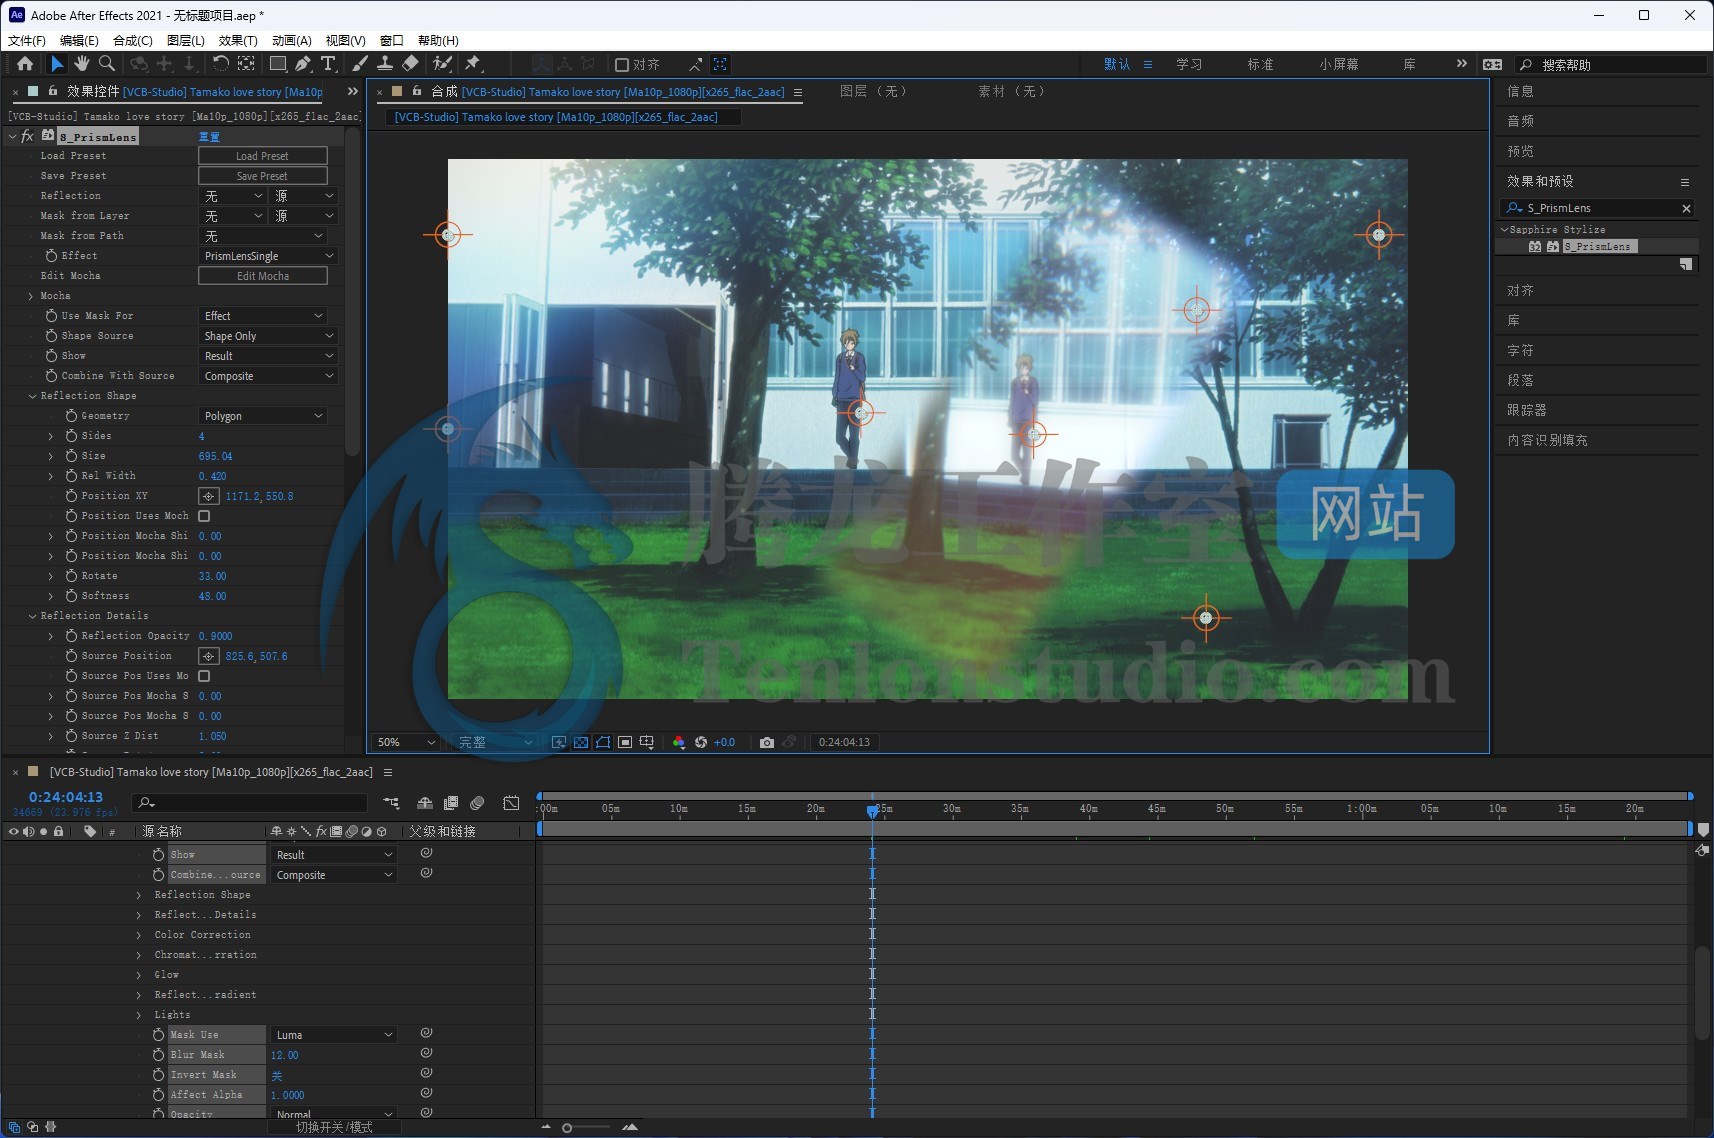Click the Load Preset button
Image resolution: width=1714 pixels, height=1138 pixels.
(x=263, y=156)
